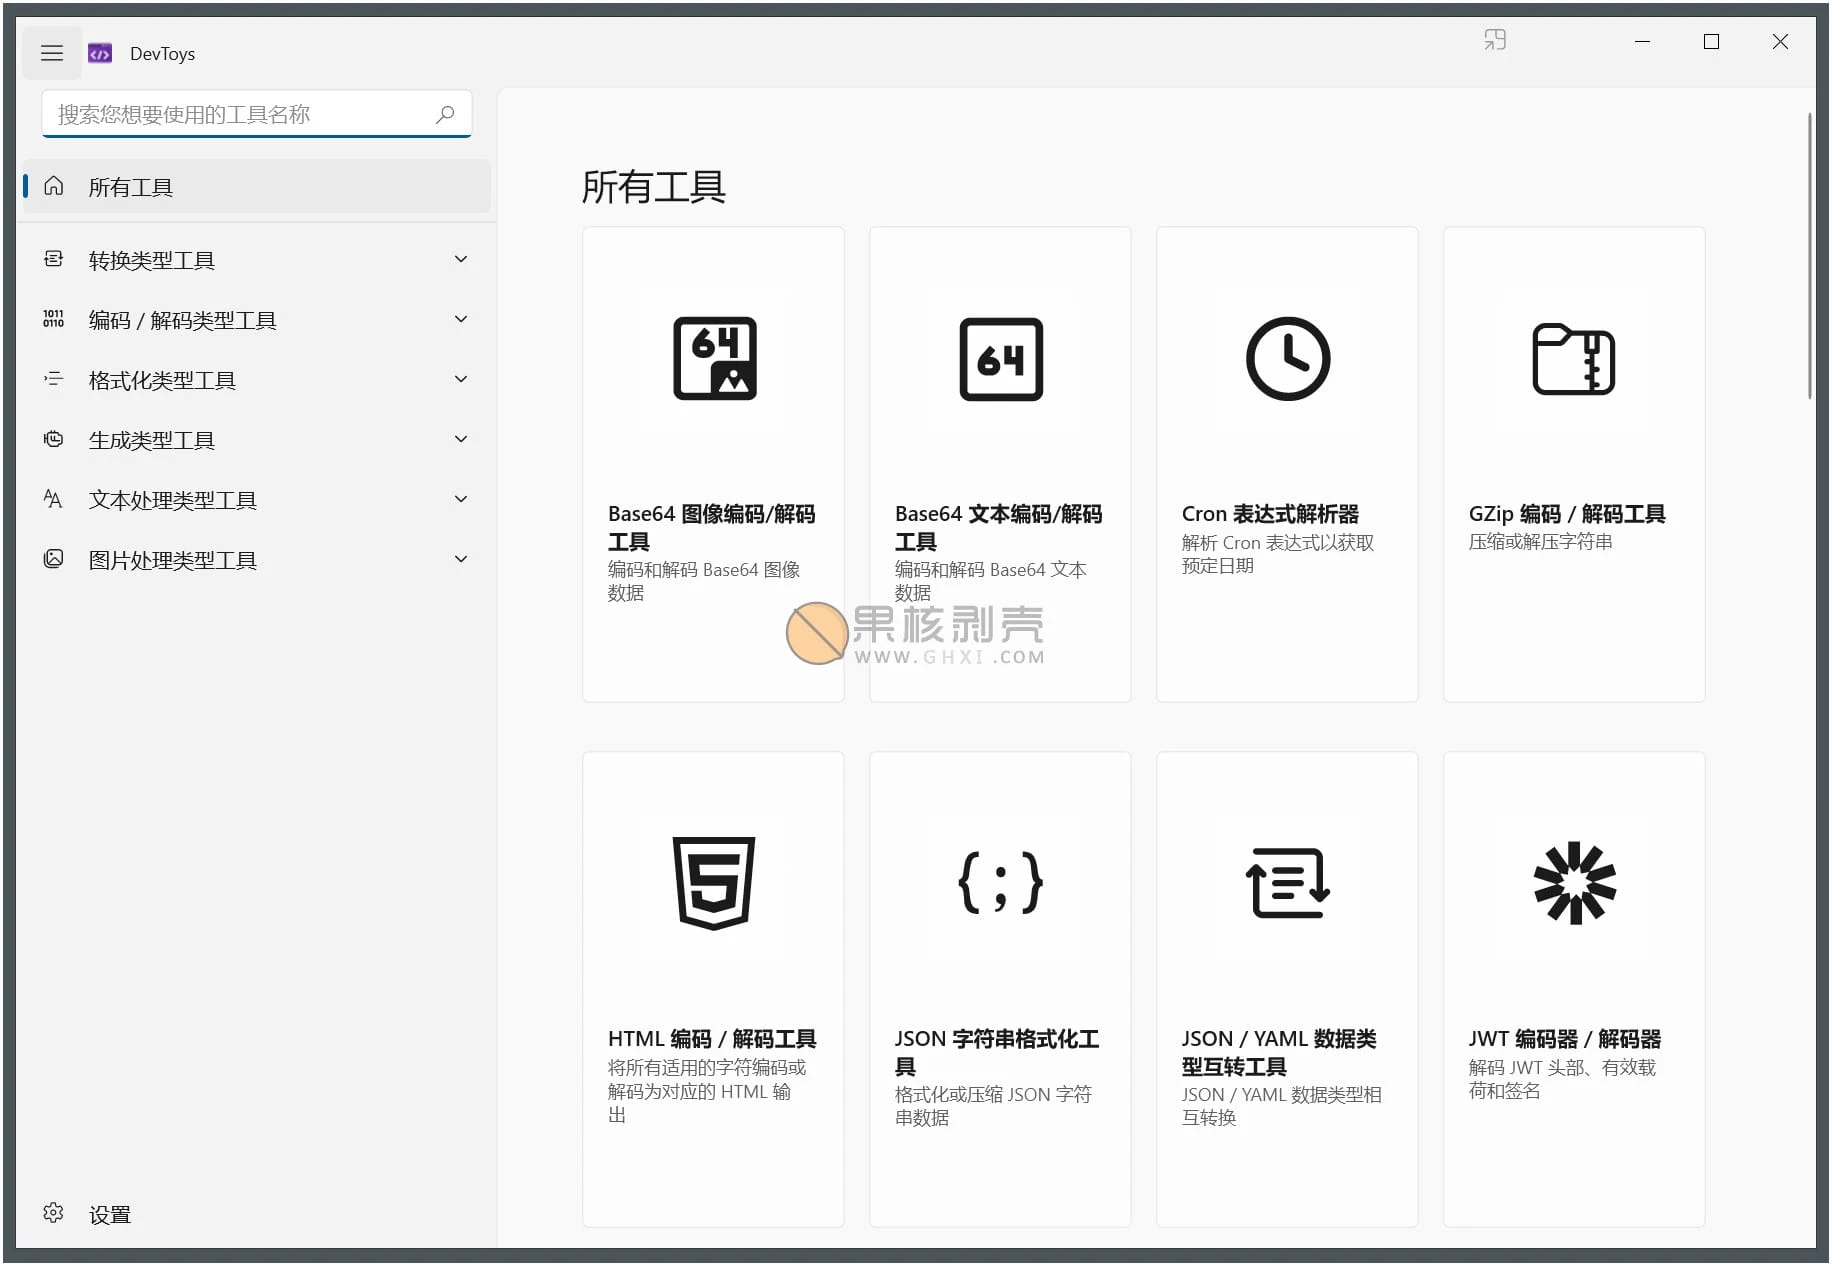Expand the 生成类型工具 chevron

pos(461,439)
